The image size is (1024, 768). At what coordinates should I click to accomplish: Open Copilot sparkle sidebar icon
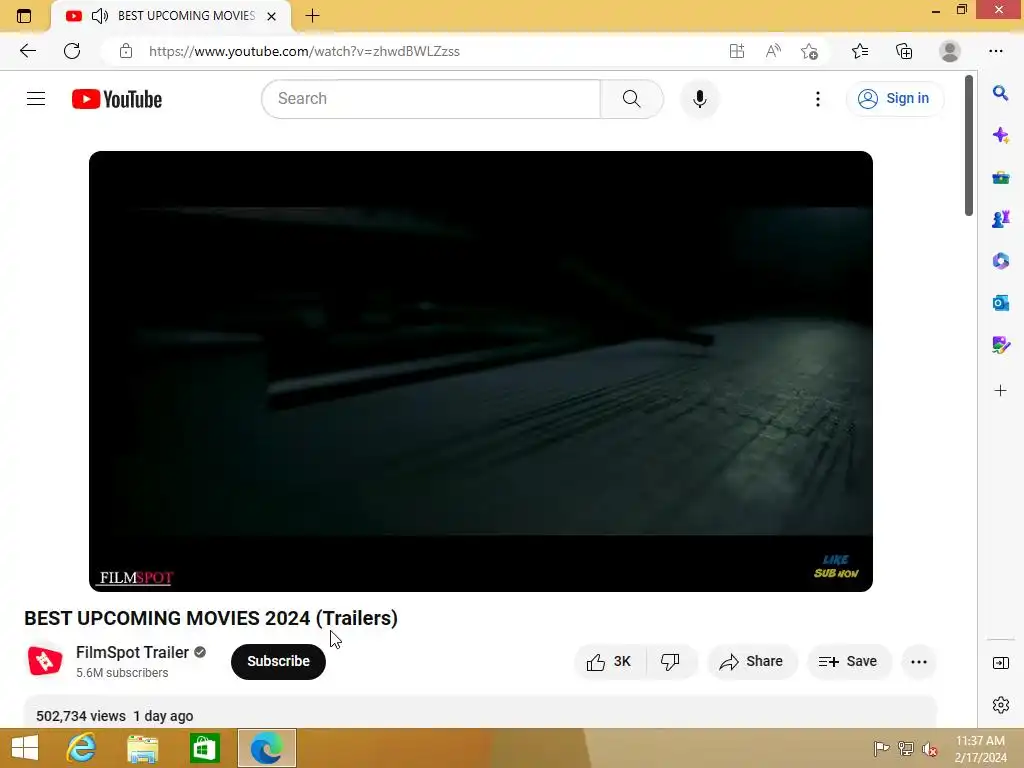[x=1000, y=135]
